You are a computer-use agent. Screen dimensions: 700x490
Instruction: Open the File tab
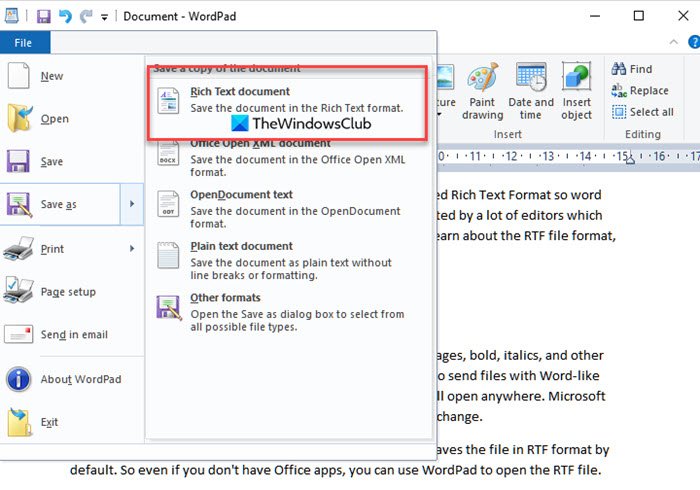pos(23,43)
